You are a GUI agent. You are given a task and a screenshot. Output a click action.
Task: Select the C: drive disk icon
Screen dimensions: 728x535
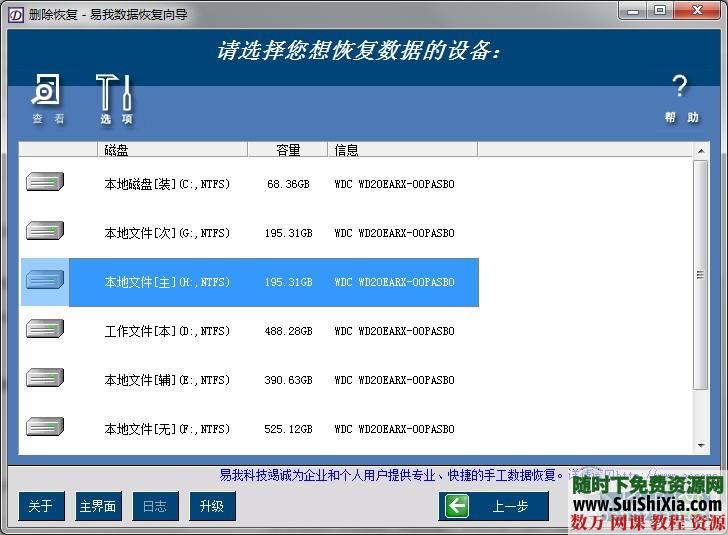45,183
